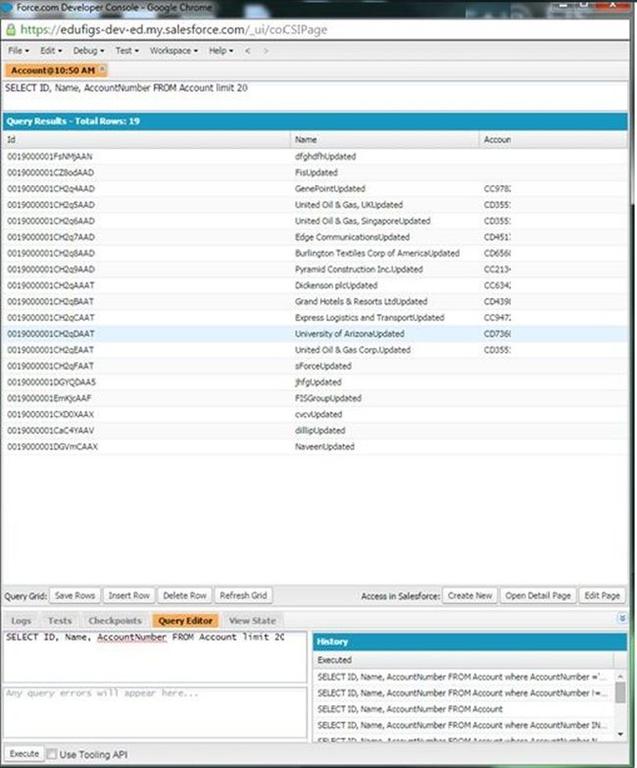
Task: Open the Debug menu
Action: pyautogui.click(x=88, y=50)
